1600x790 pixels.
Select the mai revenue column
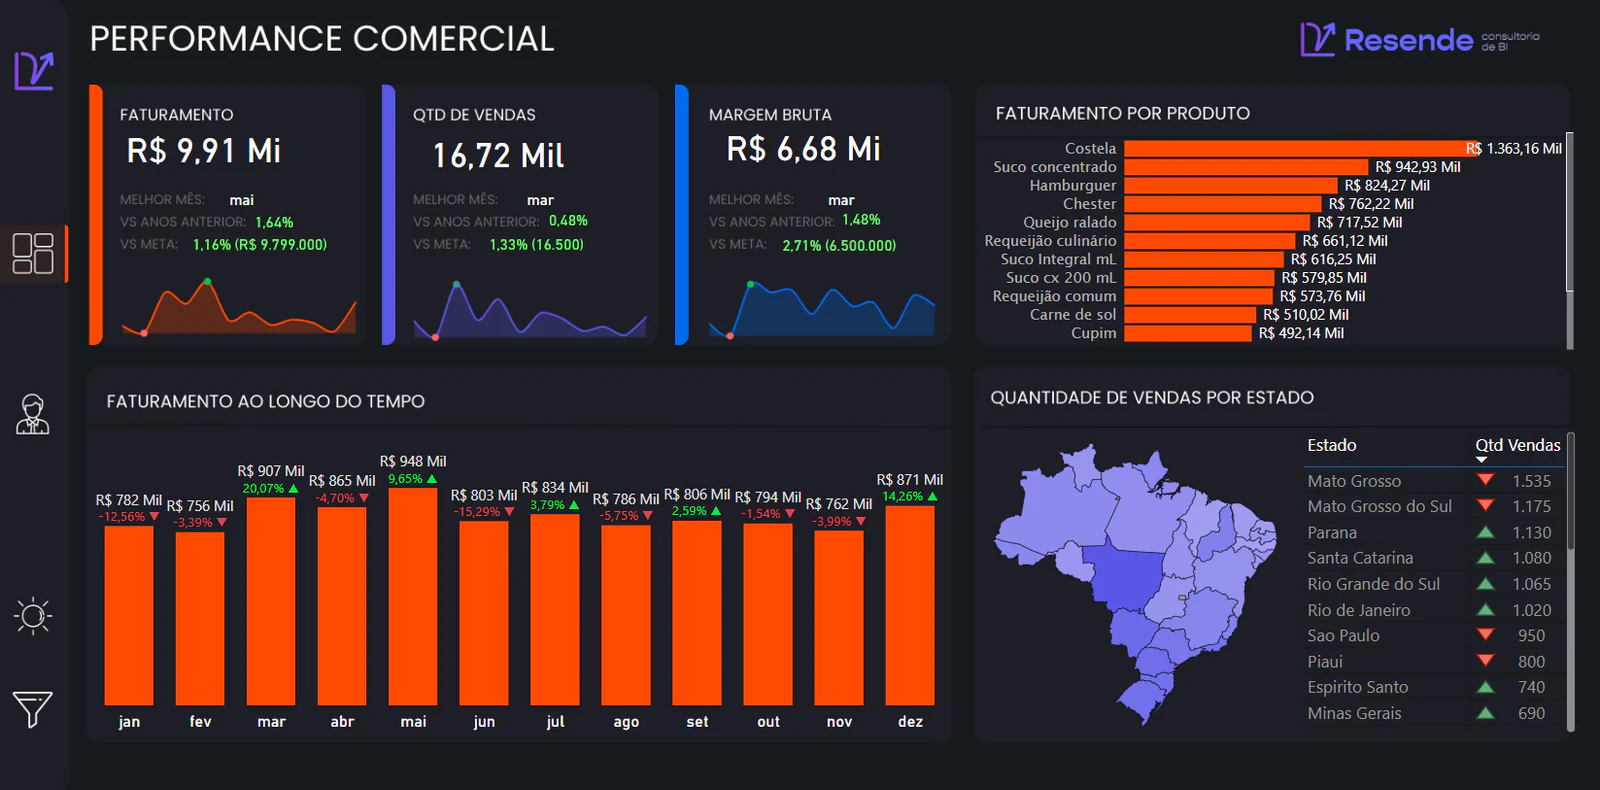click(413, 596)
